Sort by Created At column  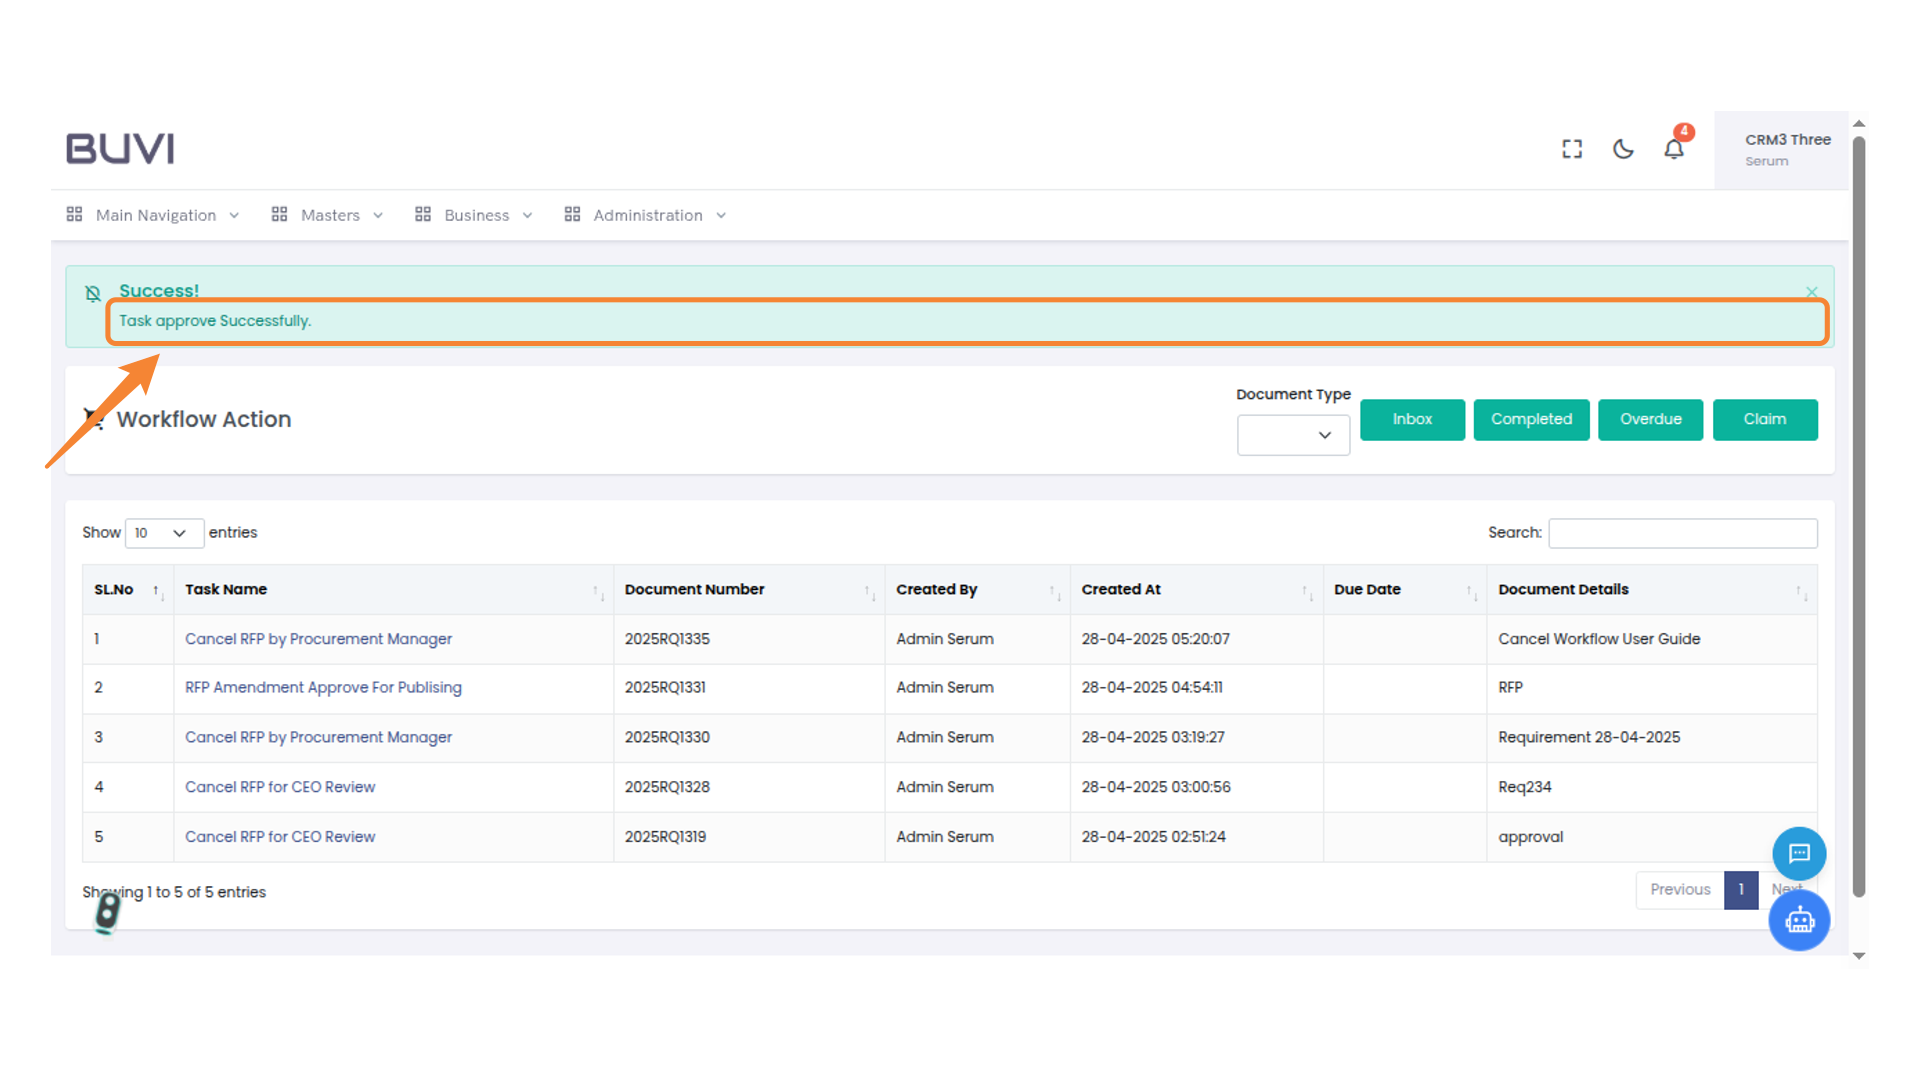pyautogui.click(x=1306, y=591)
